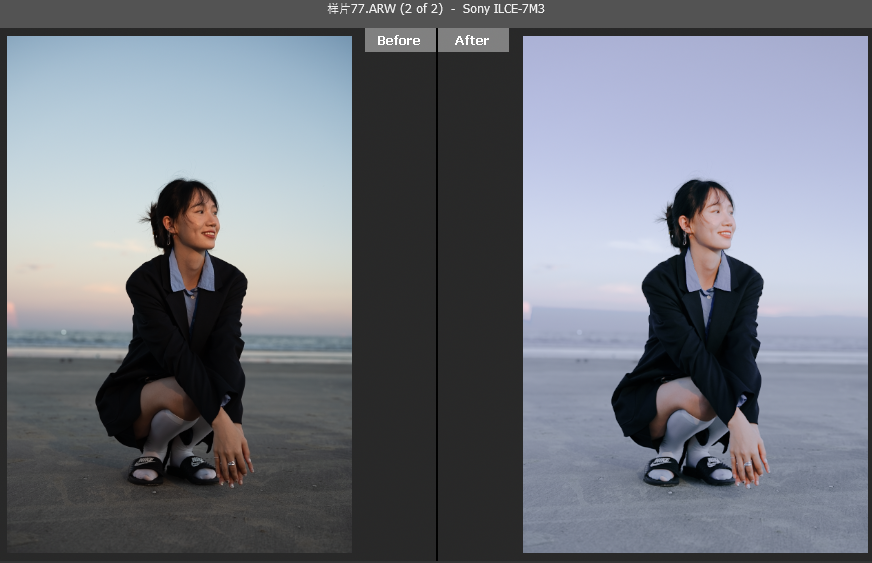Select the After preview image
This screenshot has width=872, height=563.
[695, 294]
